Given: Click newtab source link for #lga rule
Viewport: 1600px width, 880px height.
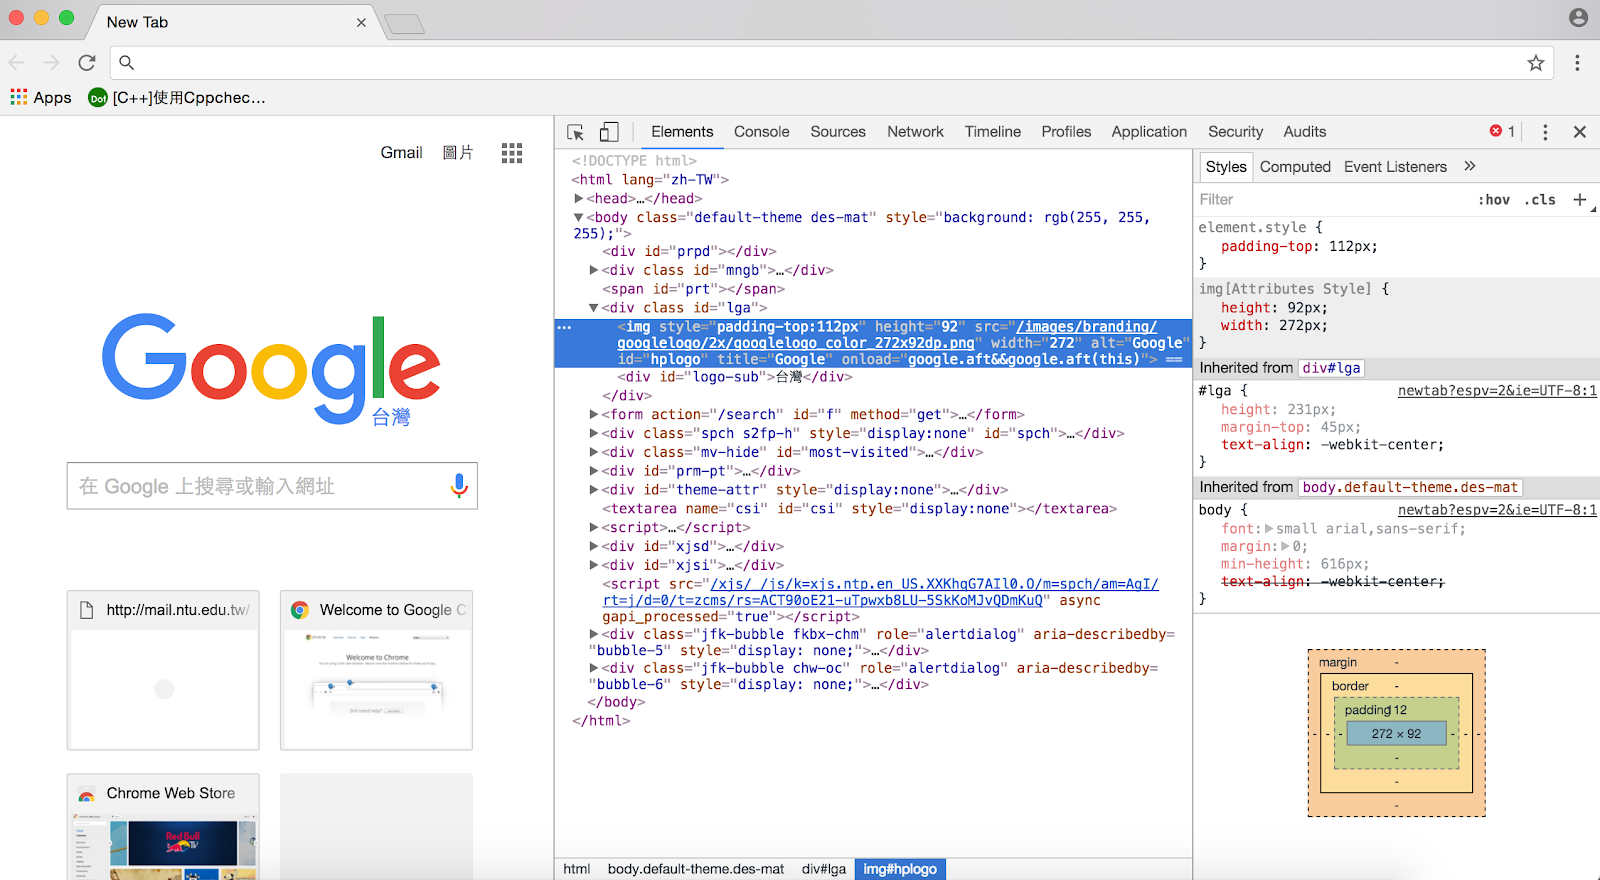Looking at the screenshot, I should (1497, 391).
